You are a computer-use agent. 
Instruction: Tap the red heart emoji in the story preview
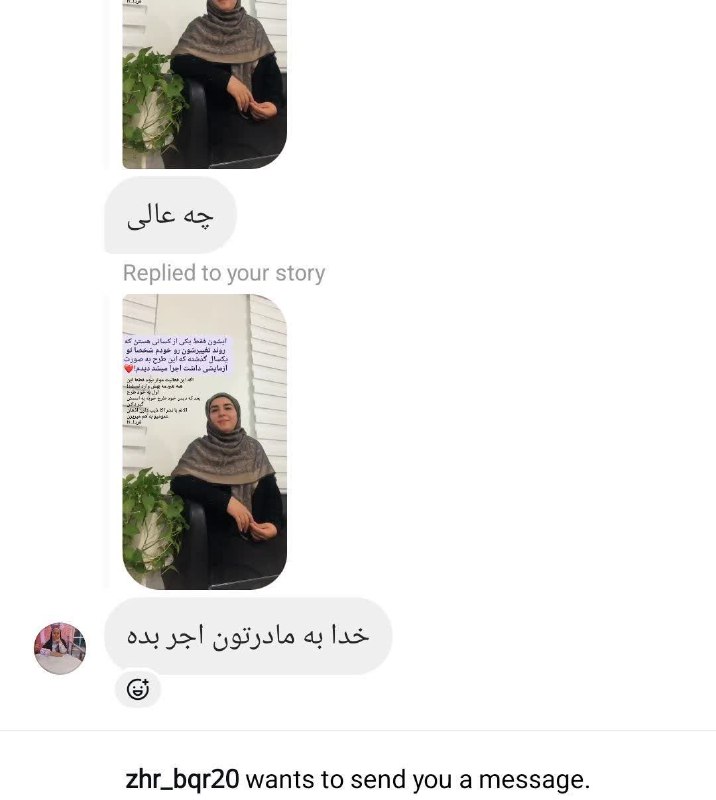coord(129,368)
